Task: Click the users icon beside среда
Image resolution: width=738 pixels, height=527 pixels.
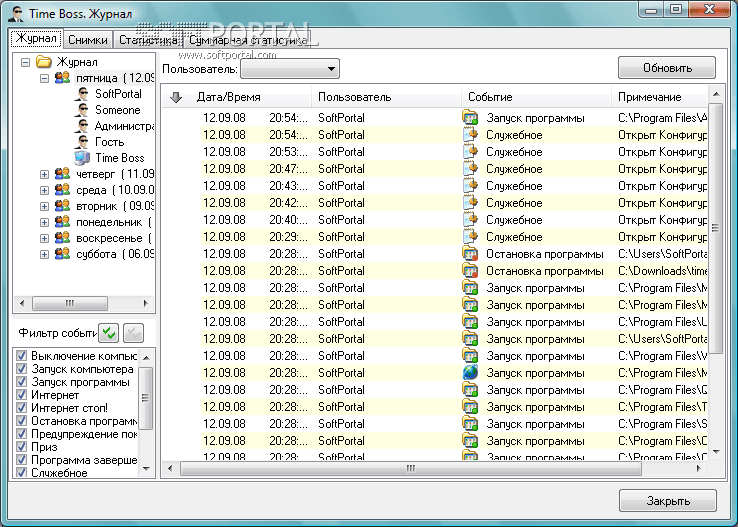Action: coord(62,190)
